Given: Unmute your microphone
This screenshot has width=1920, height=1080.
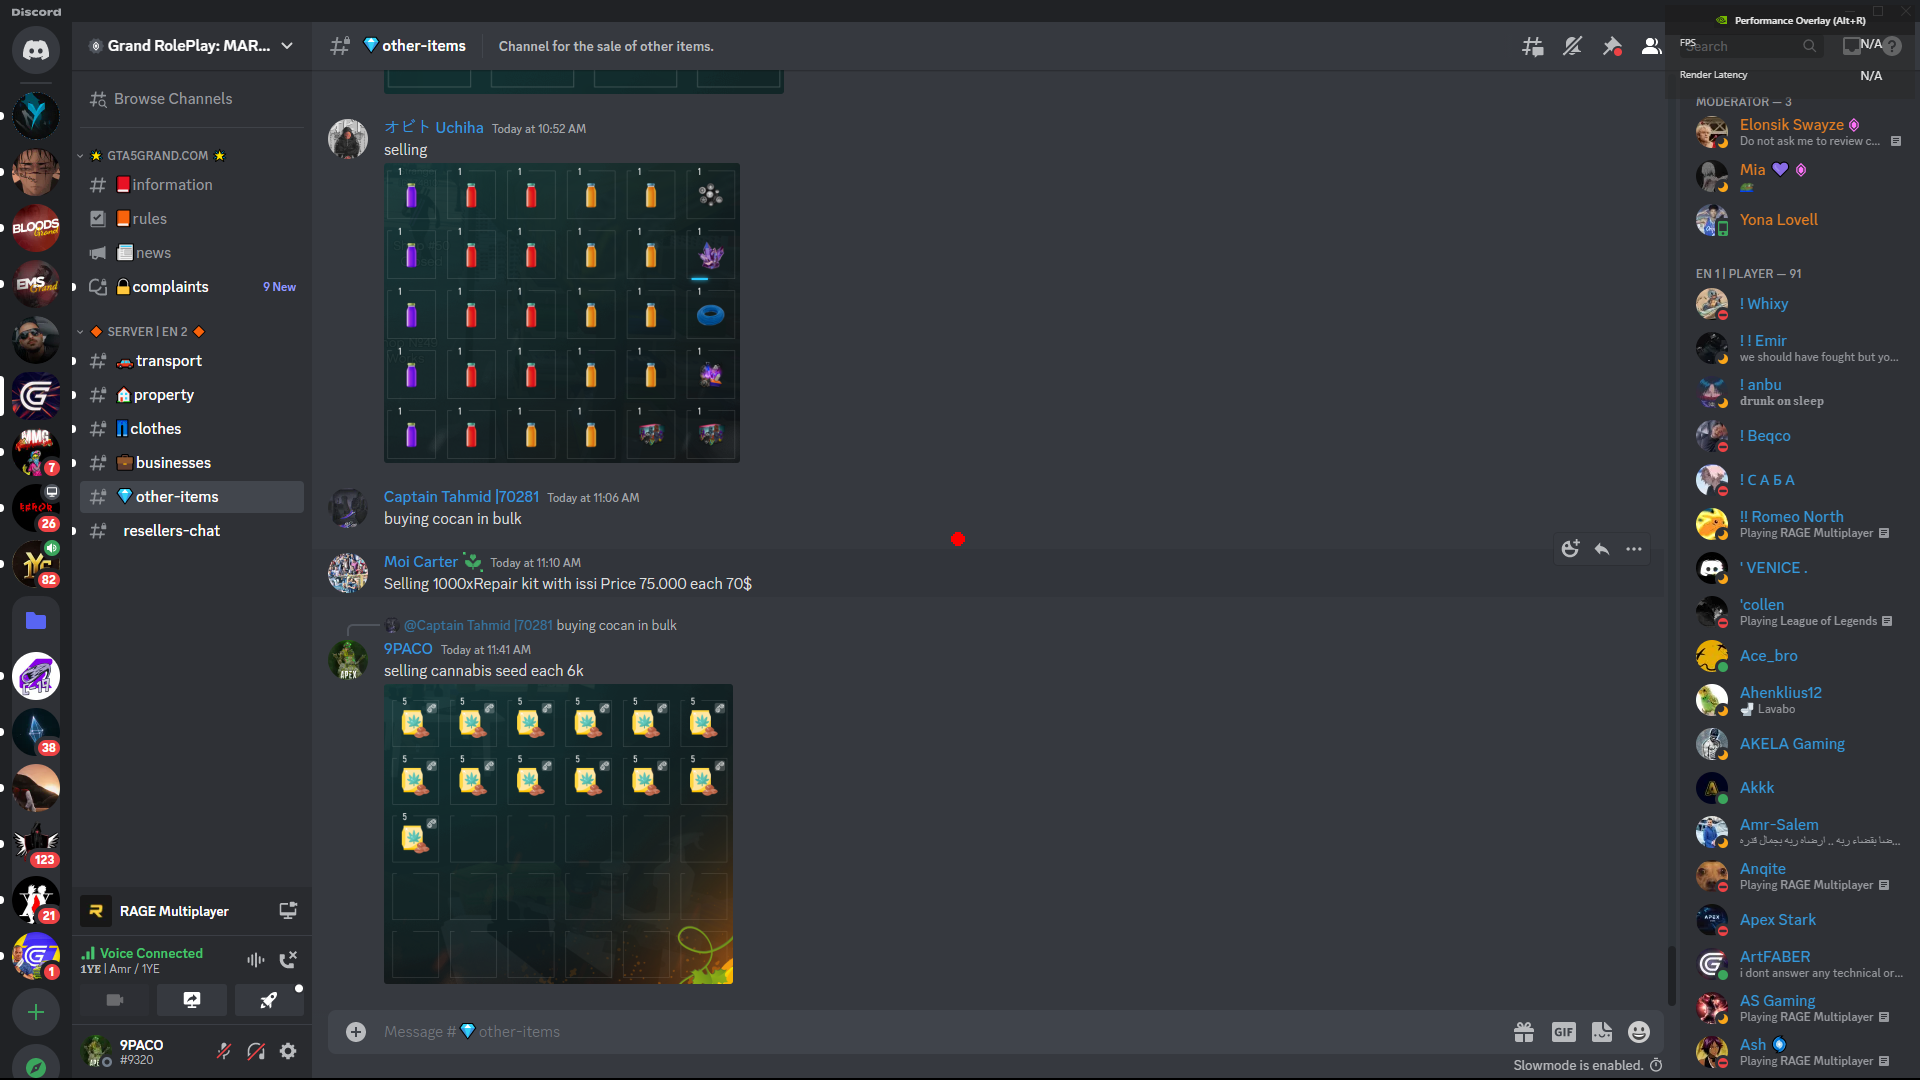Looking at the screenshot, I should tap(224, 1051).
